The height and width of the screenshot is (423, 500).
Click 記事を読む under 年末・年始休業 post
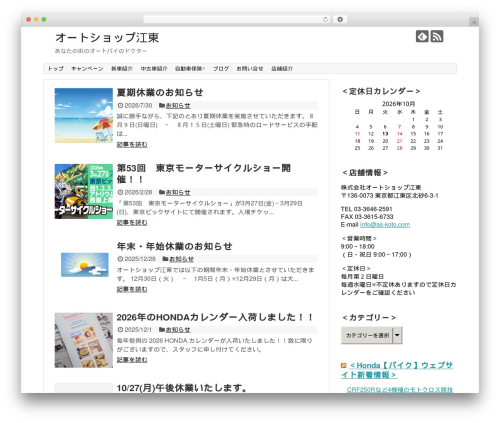pos(132,289)
